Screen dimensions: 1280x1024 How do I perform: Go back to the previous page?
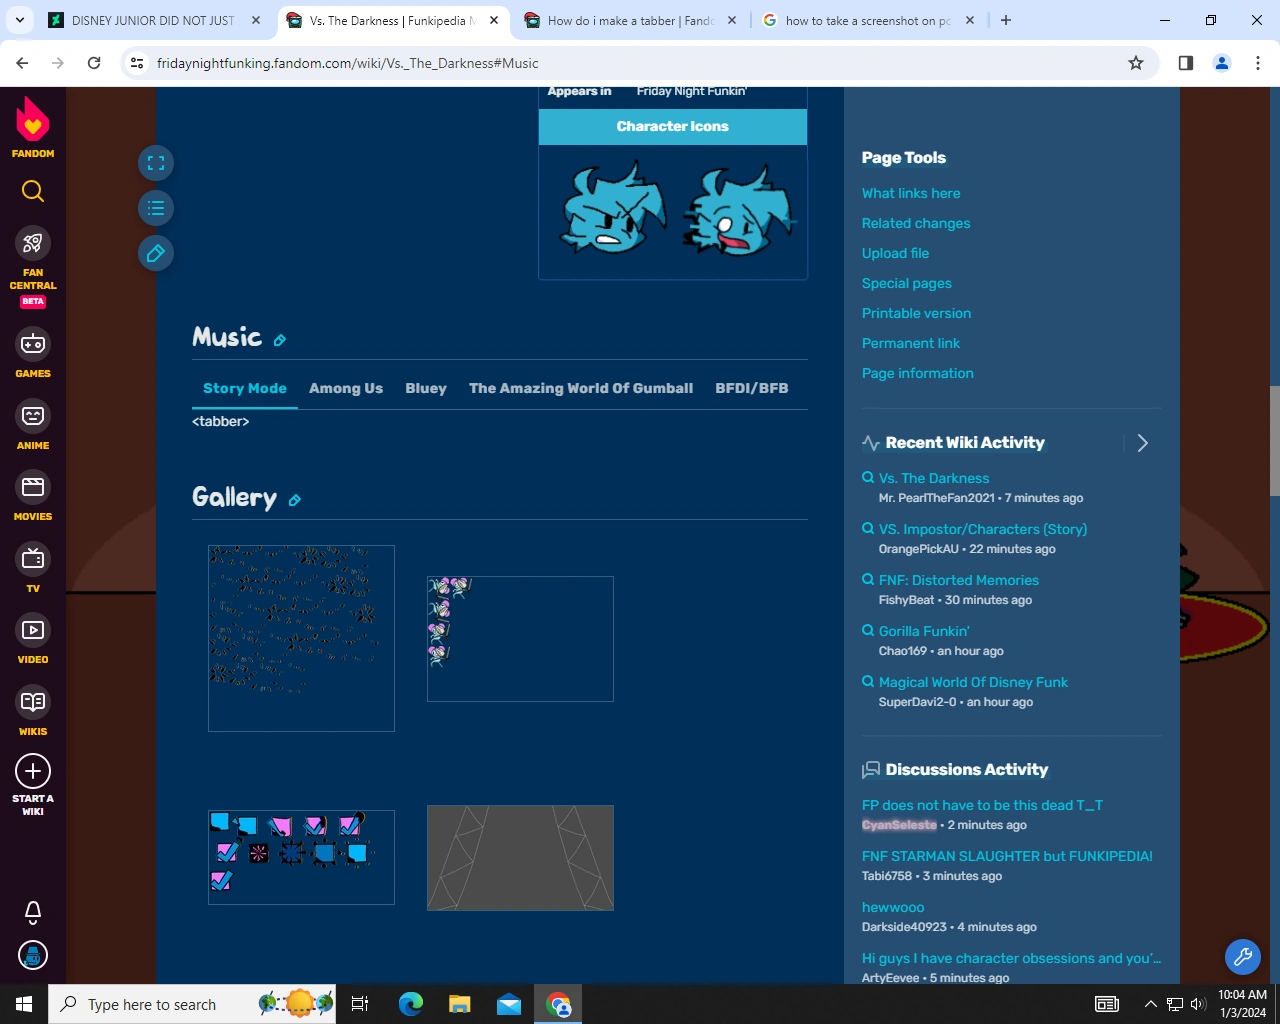click(x=22, y=63)
